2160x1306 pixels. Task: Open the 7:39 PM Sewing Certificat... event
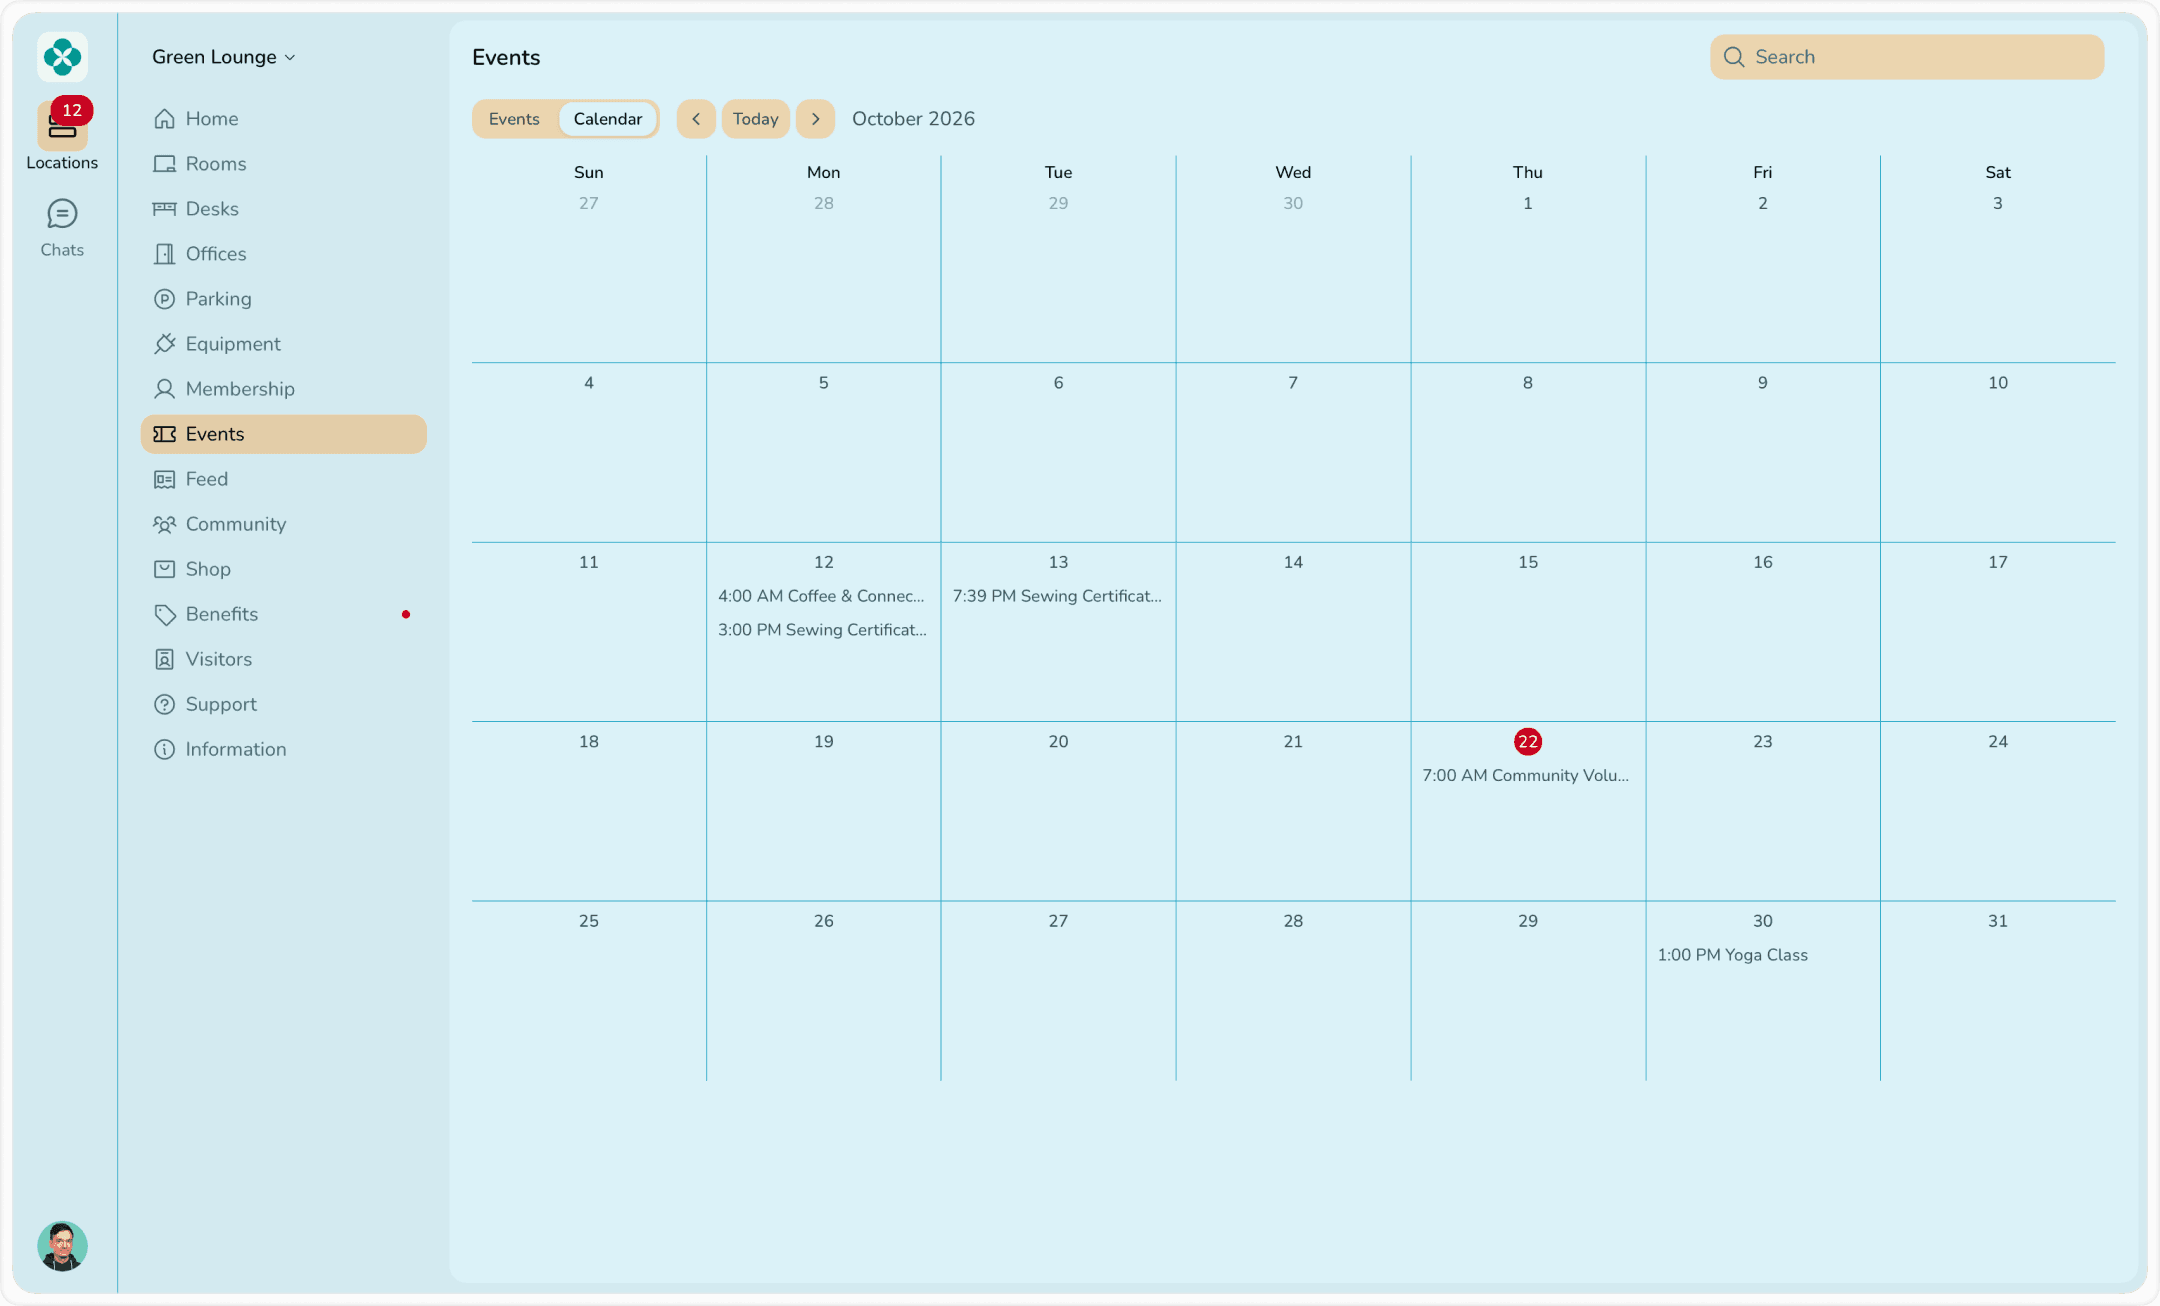tap(1057, 596)
